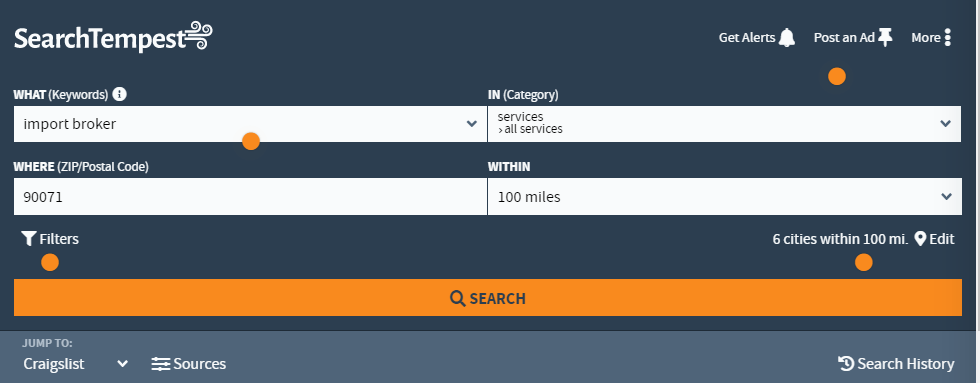Open the Craigslist jump-to dropdown

point(76,364)
